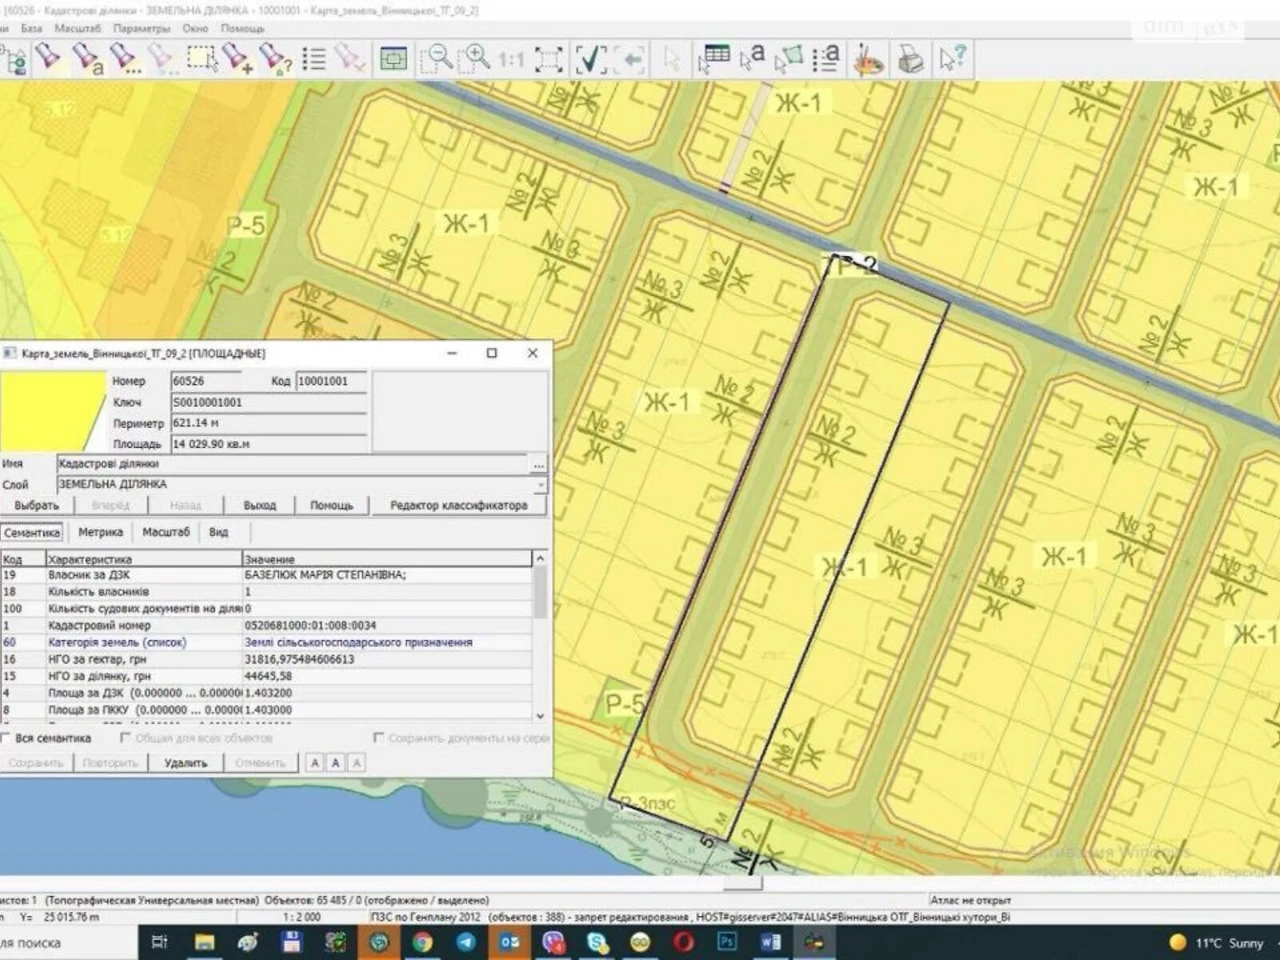Open Google Chrome from the taskbar

tap(422, 942)
